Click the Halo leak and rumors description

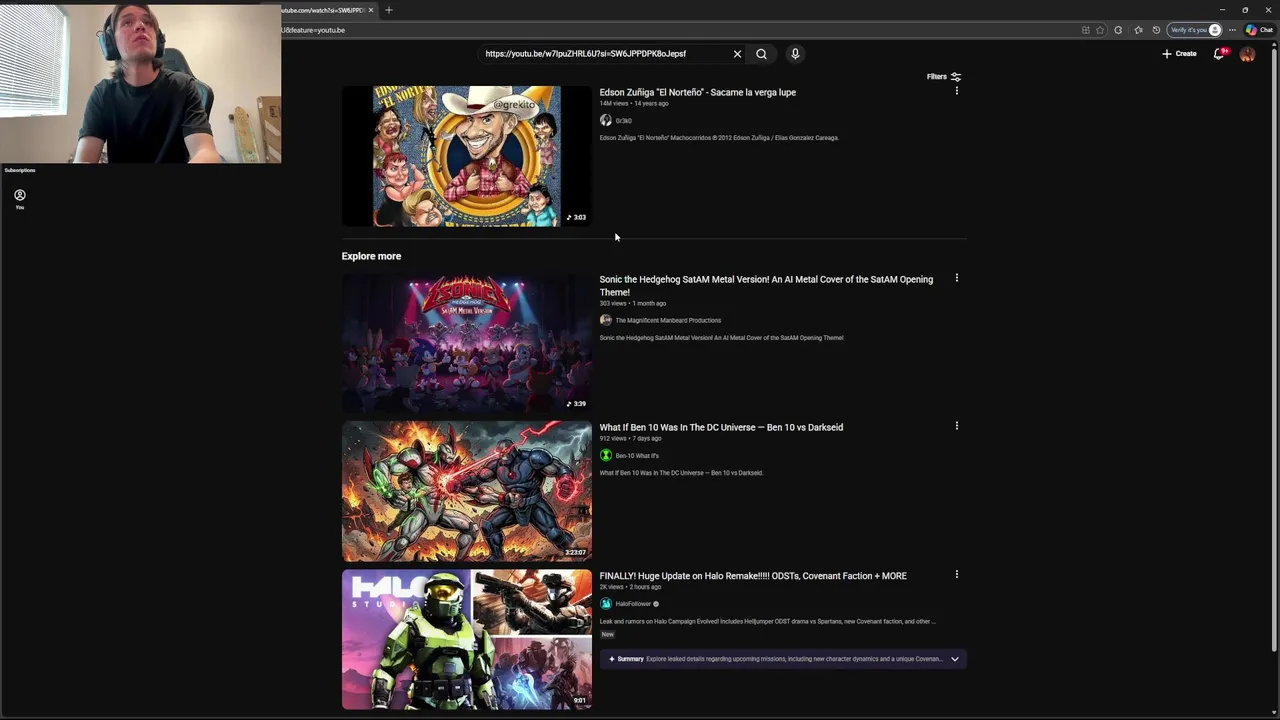coord(768,622)
